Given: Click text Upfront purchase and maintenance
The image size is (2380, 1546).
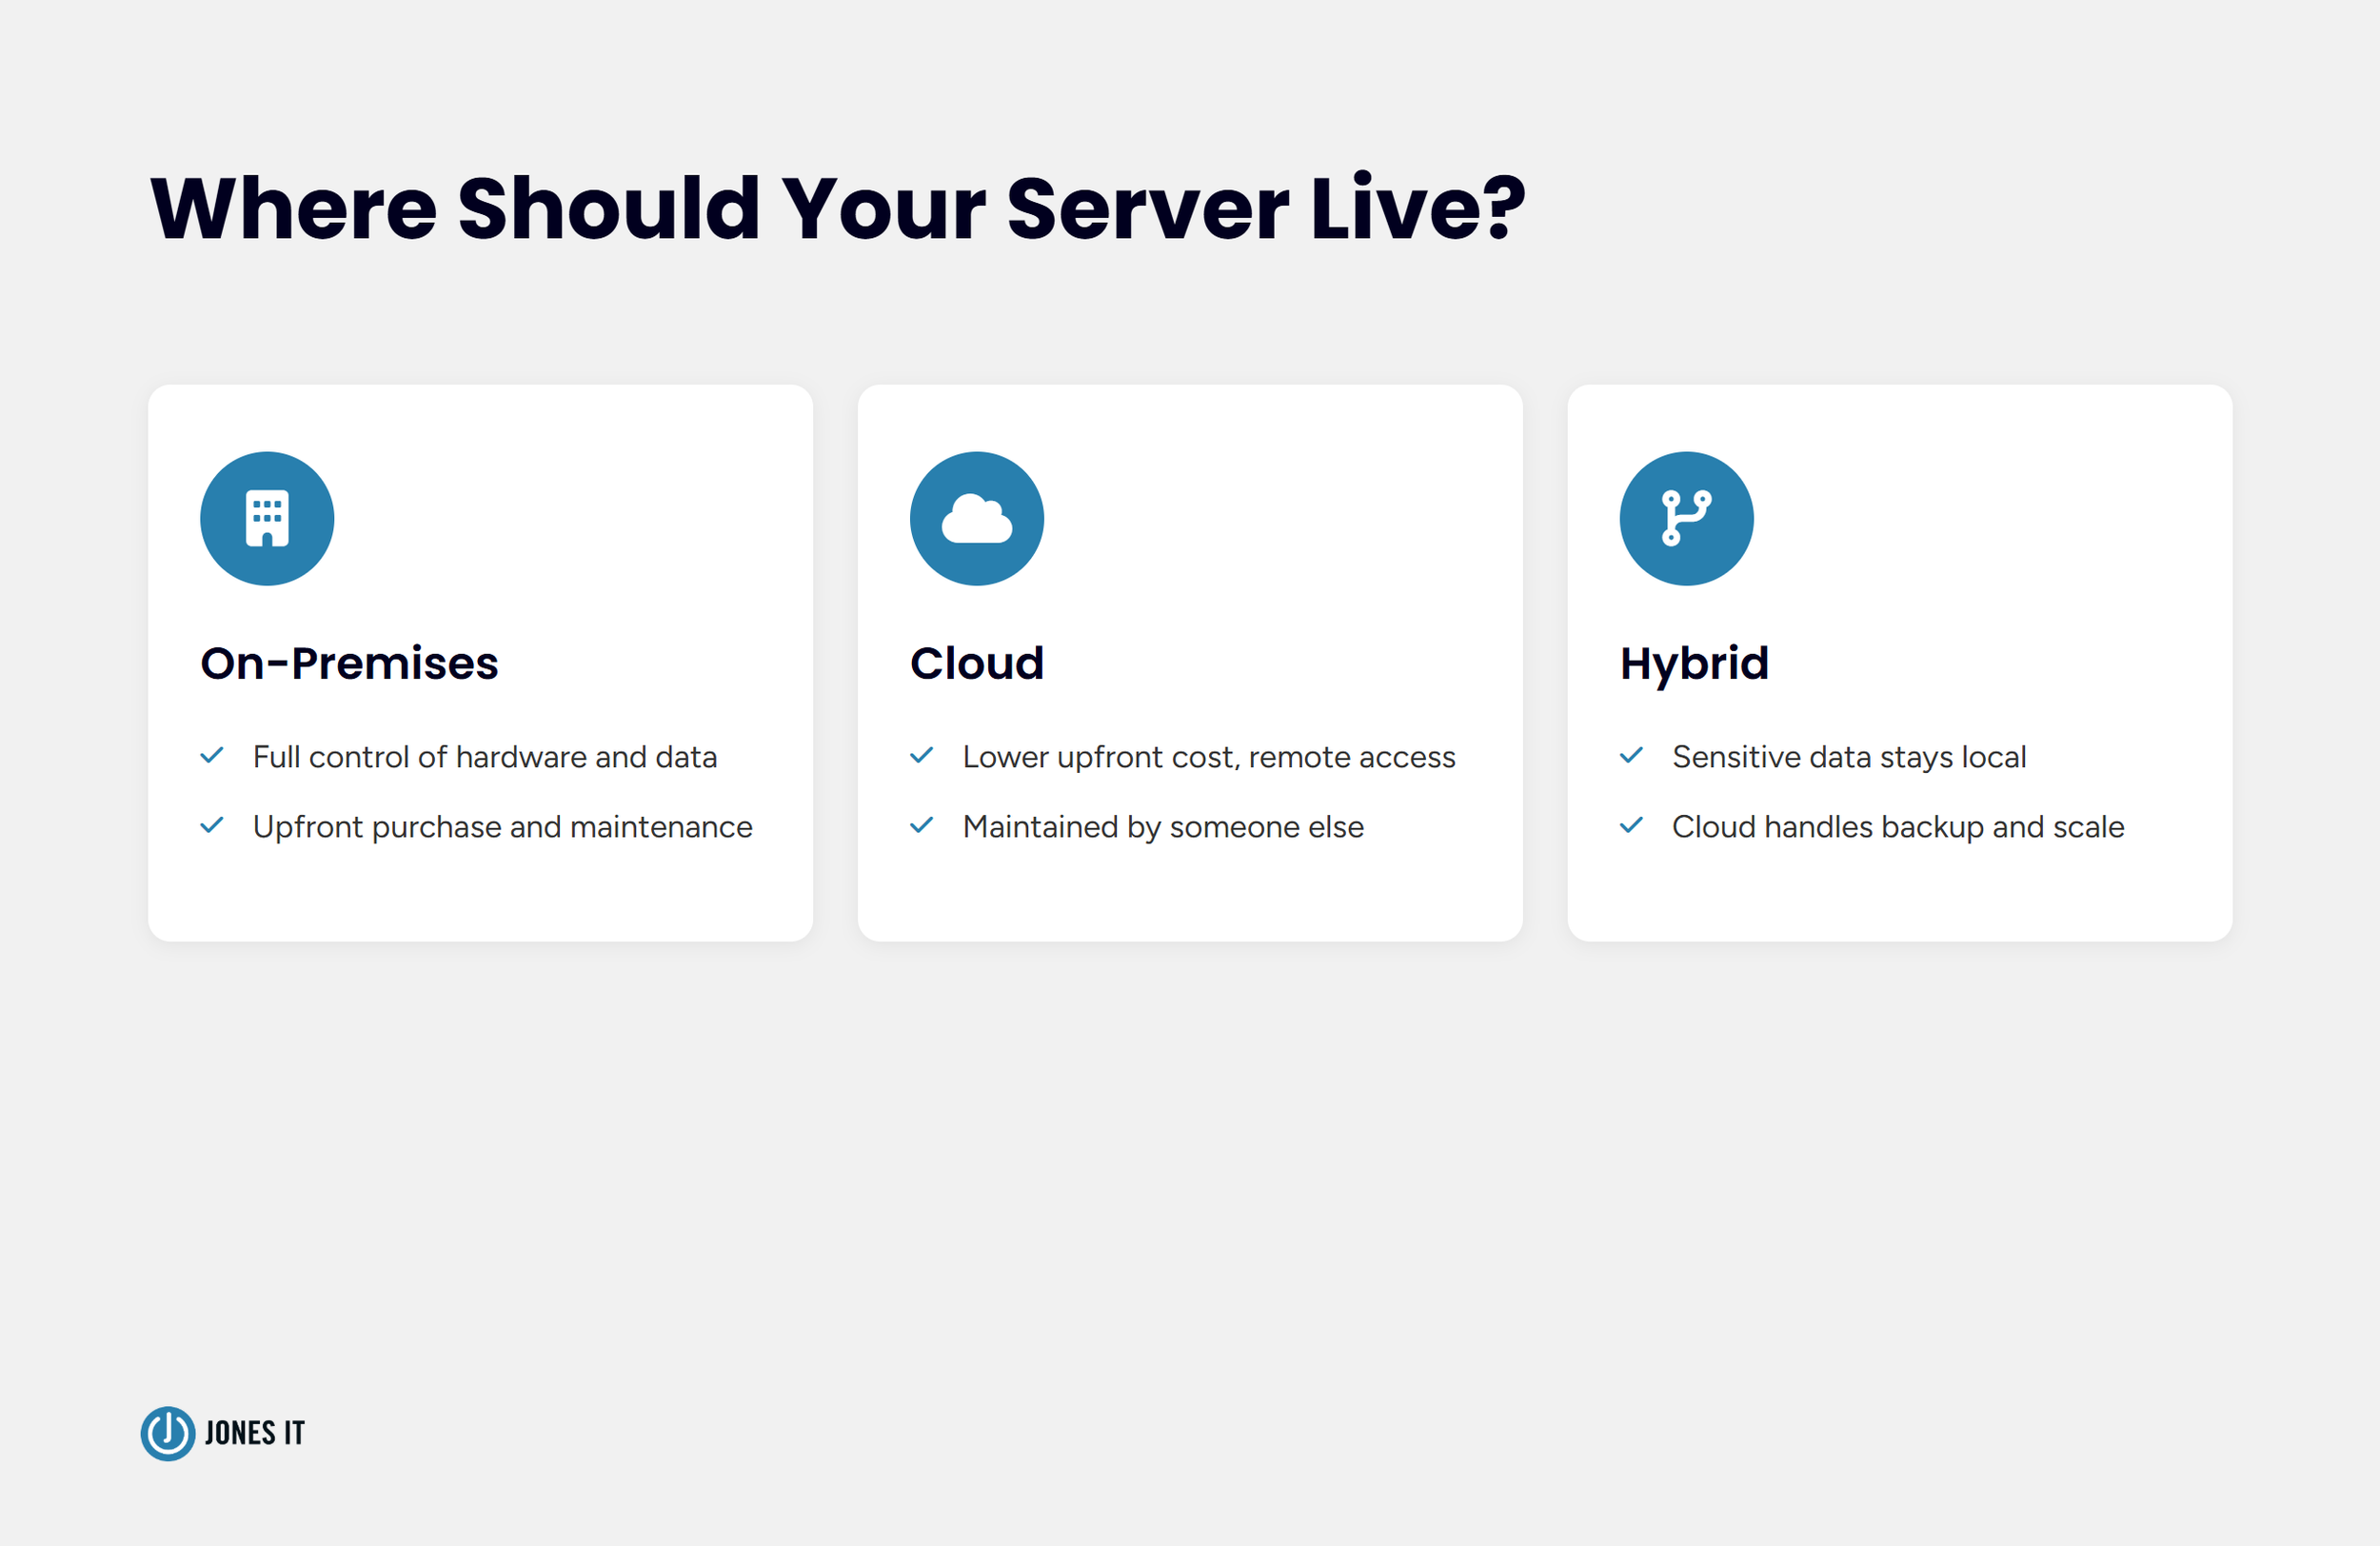Looking at the screenshot, I should coord(503,828).
